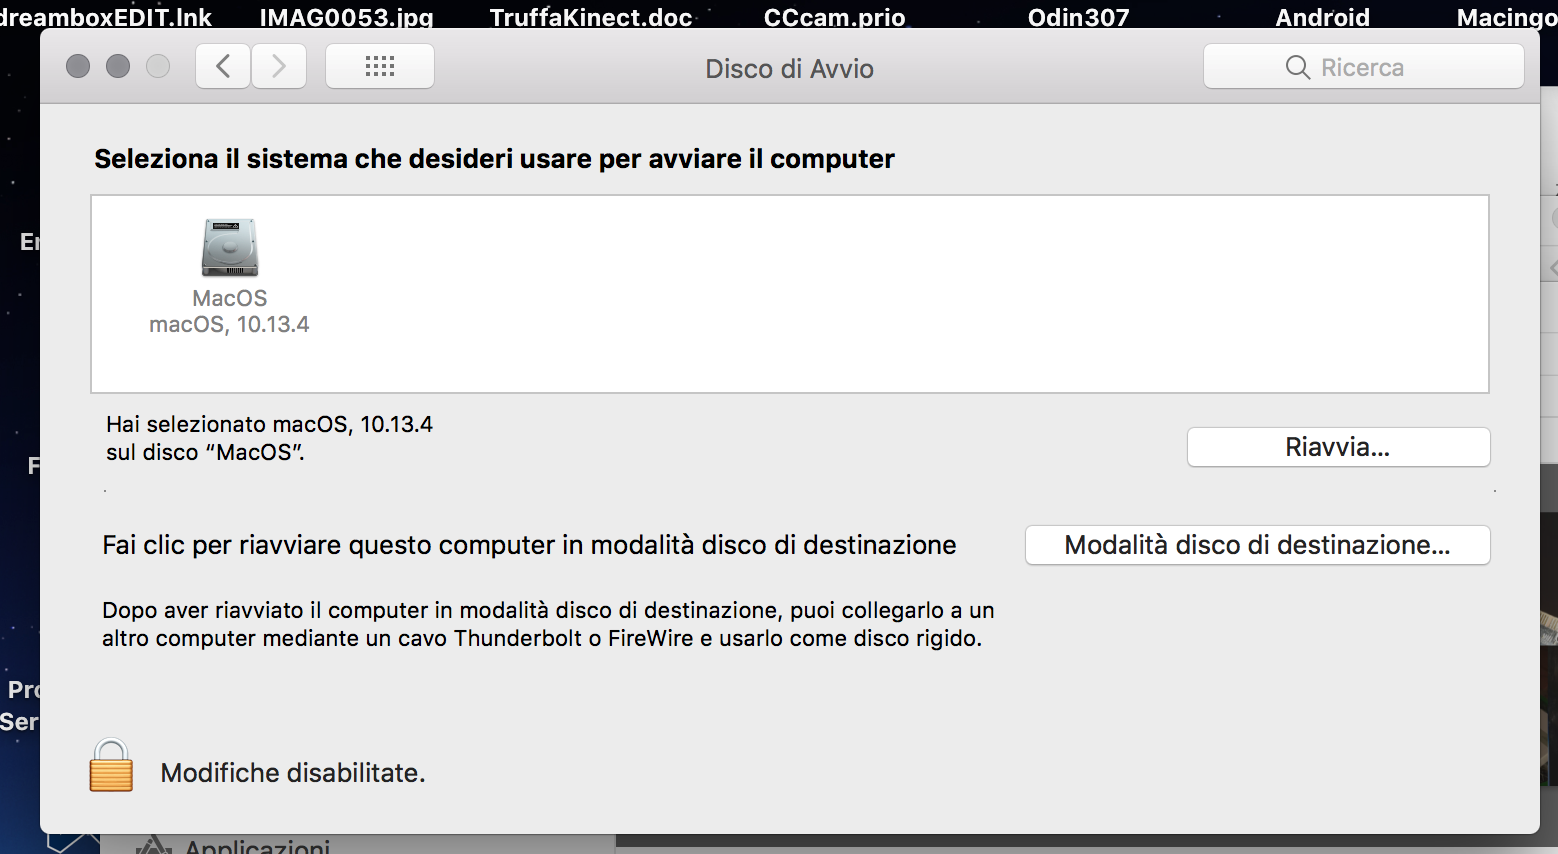
Task: Select the dreamboxEDIT.lnk desktop file
Action: coord(106,17)
